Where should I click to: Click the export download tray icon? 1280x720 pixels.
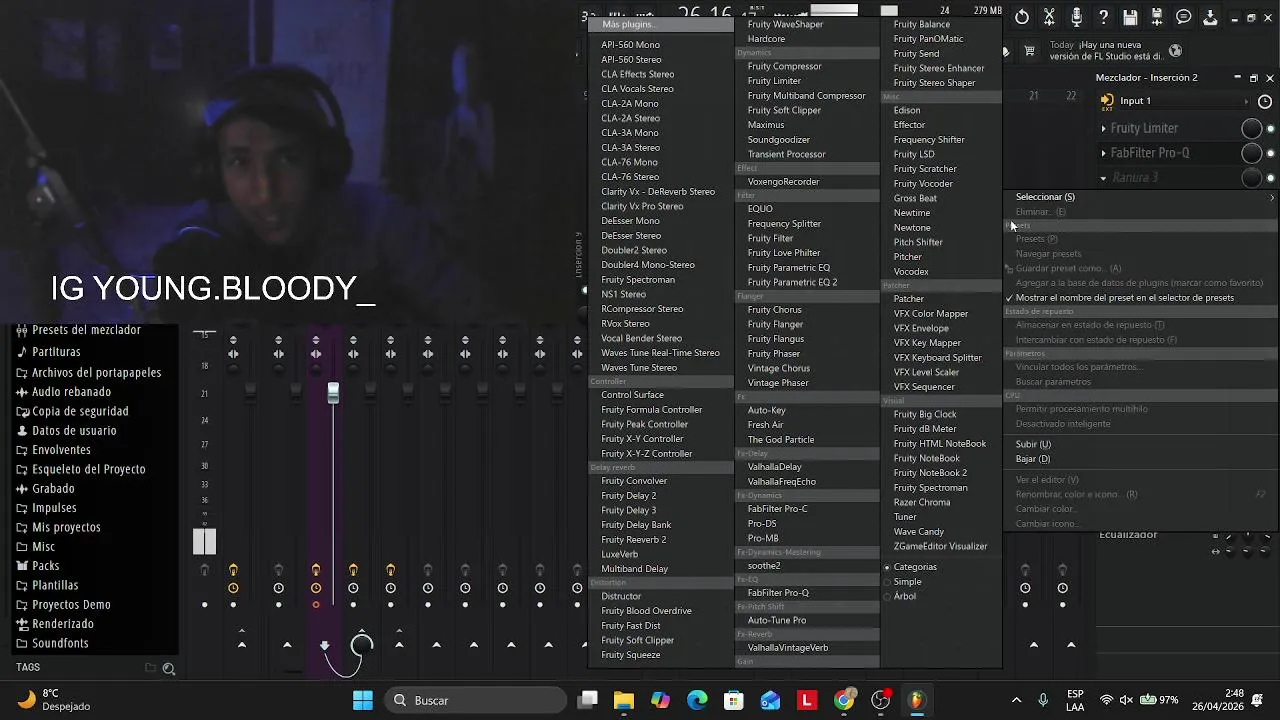tap(1210, 17)
